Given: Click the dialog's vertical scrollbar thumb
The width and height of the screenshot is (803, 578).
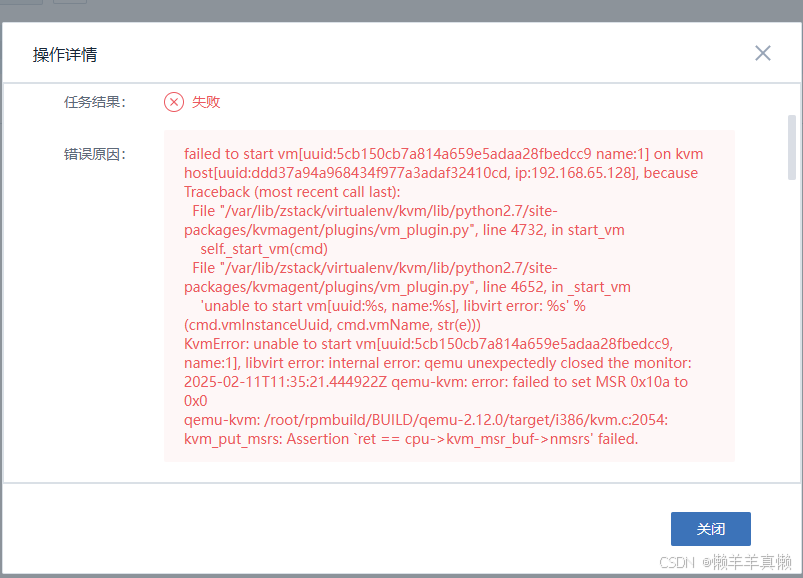Looking at the screenshot, I should [x=792, y=147].
